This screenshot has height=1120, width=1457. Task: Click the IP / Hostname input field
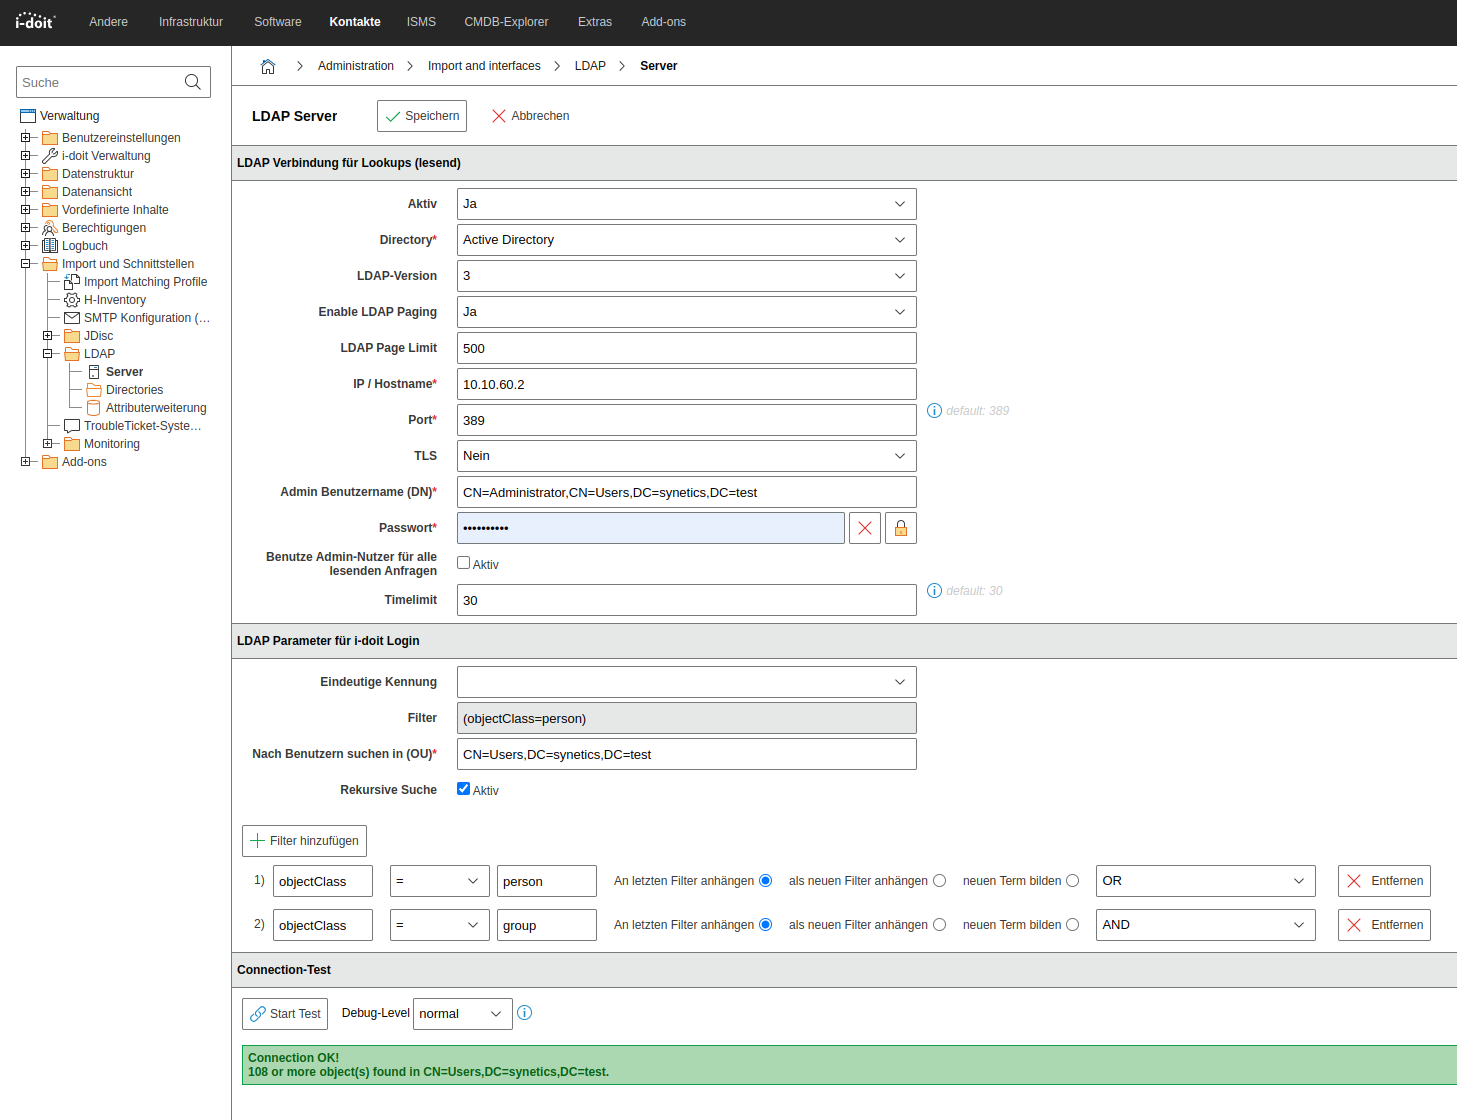(686, 384)
